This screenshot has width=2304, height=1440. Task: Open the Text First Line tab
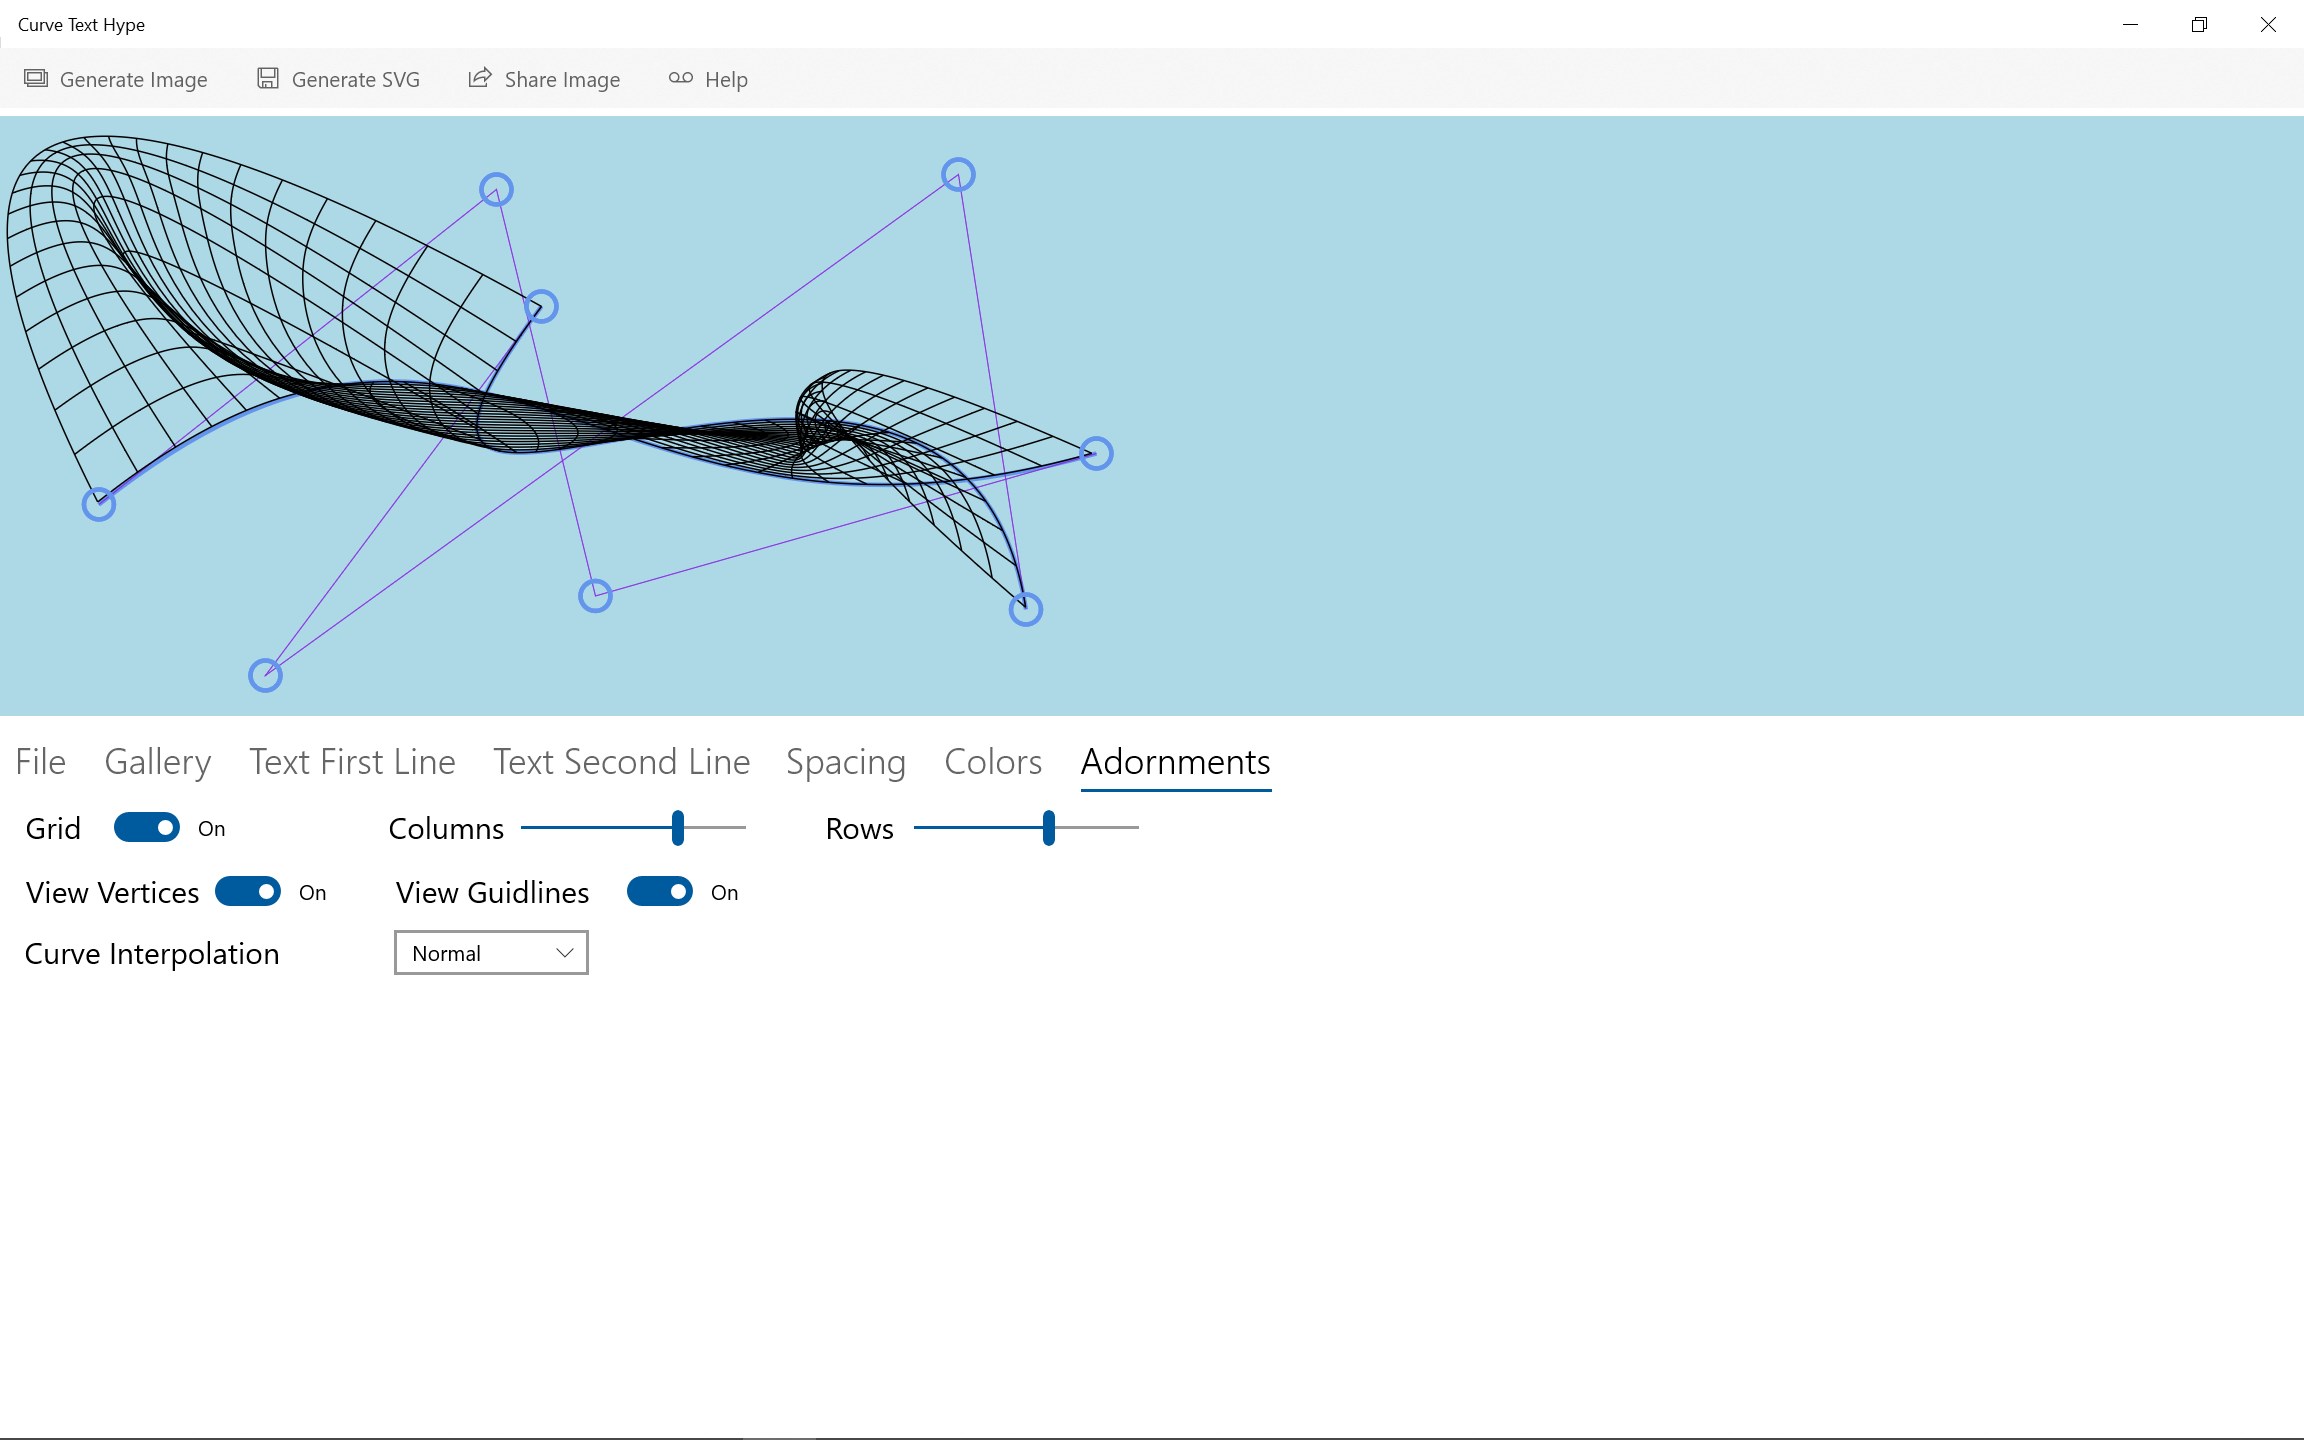point(352,762)
